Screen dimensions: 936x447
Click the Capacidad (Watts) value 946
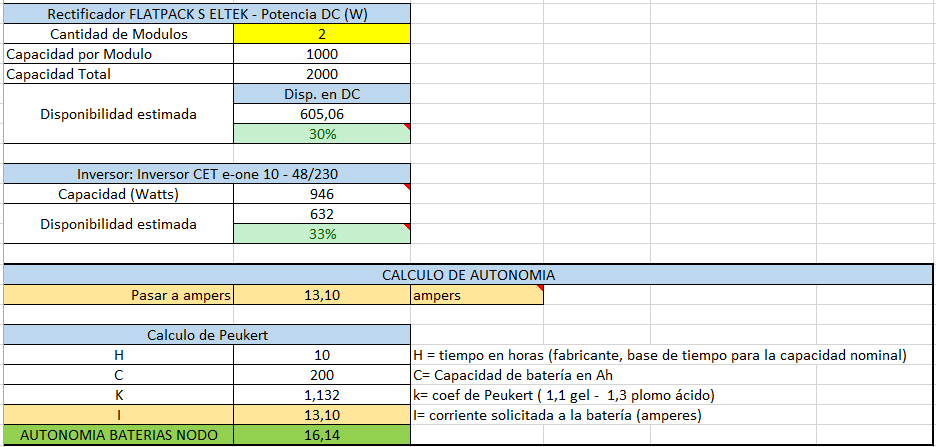tap(322, 194)
